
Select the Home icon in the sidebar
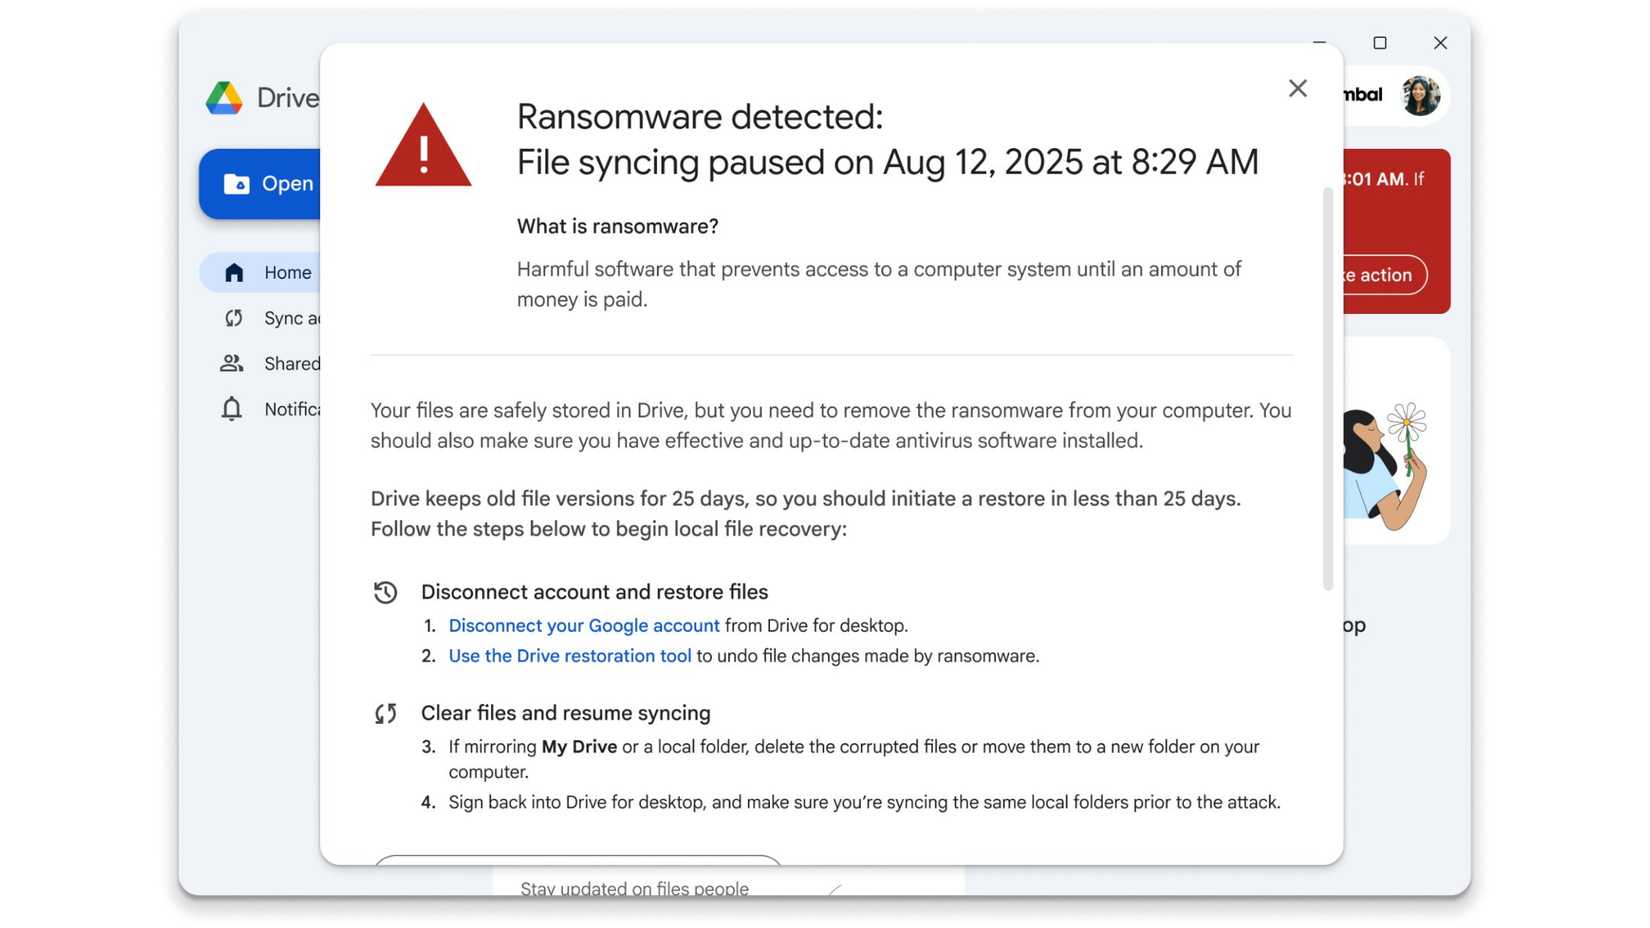pos(233,271)
